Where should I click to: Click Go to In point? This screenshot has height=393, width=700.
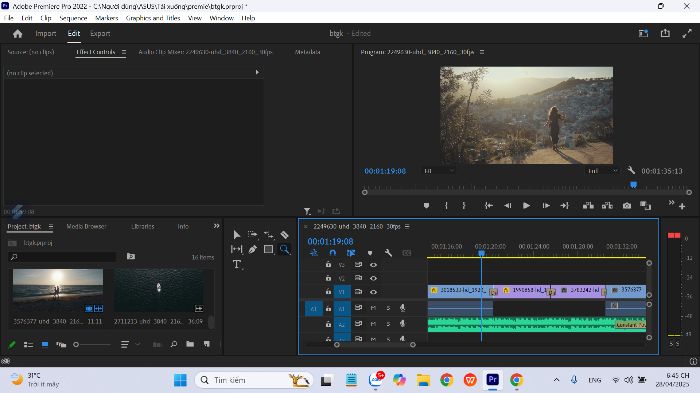coord(489,205)
